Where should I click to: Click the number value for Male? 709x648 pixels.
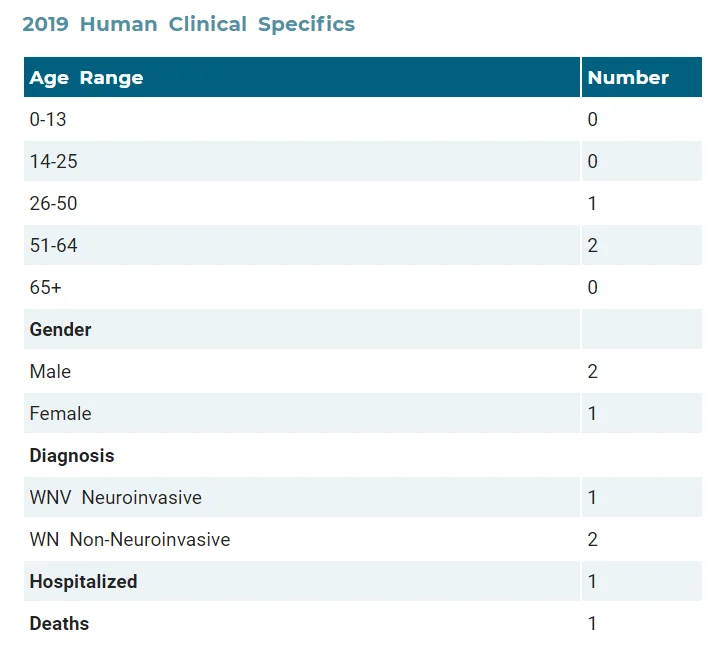tap(592, 371)
